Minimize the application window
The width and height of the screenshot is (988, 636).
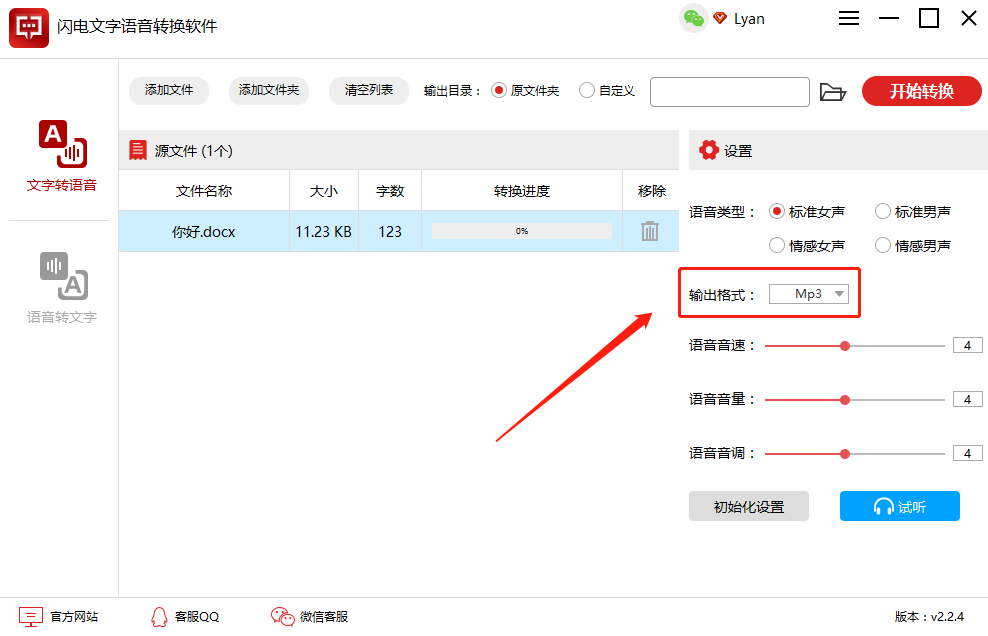click(888, 18)
